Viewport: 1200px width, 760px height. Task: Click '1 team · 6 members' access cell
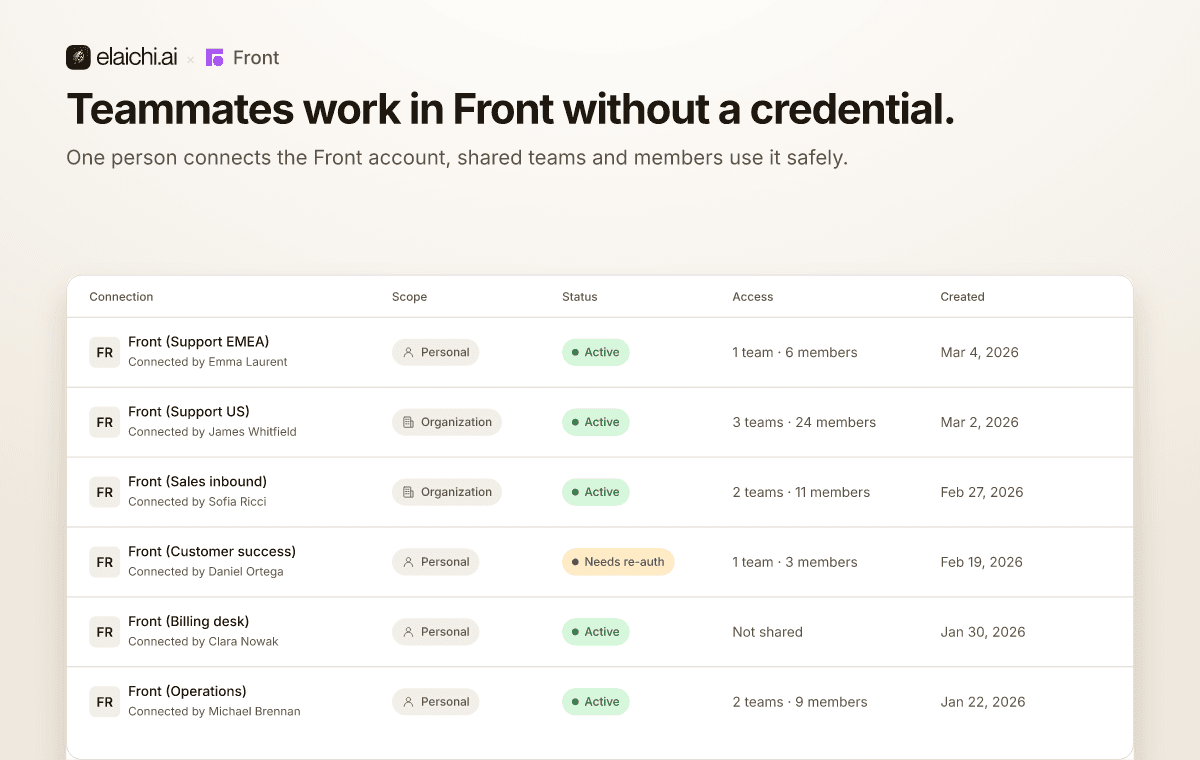[x=795, y=352]
